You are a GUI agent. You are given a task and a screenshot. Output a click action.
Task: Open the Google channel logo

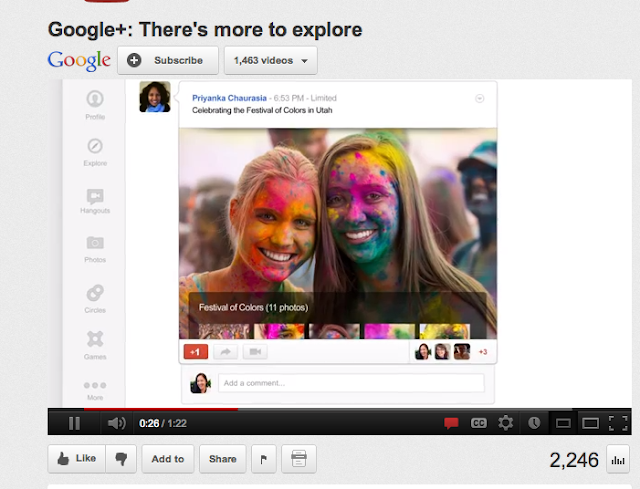pyautogui.click(x=79, y=60)
